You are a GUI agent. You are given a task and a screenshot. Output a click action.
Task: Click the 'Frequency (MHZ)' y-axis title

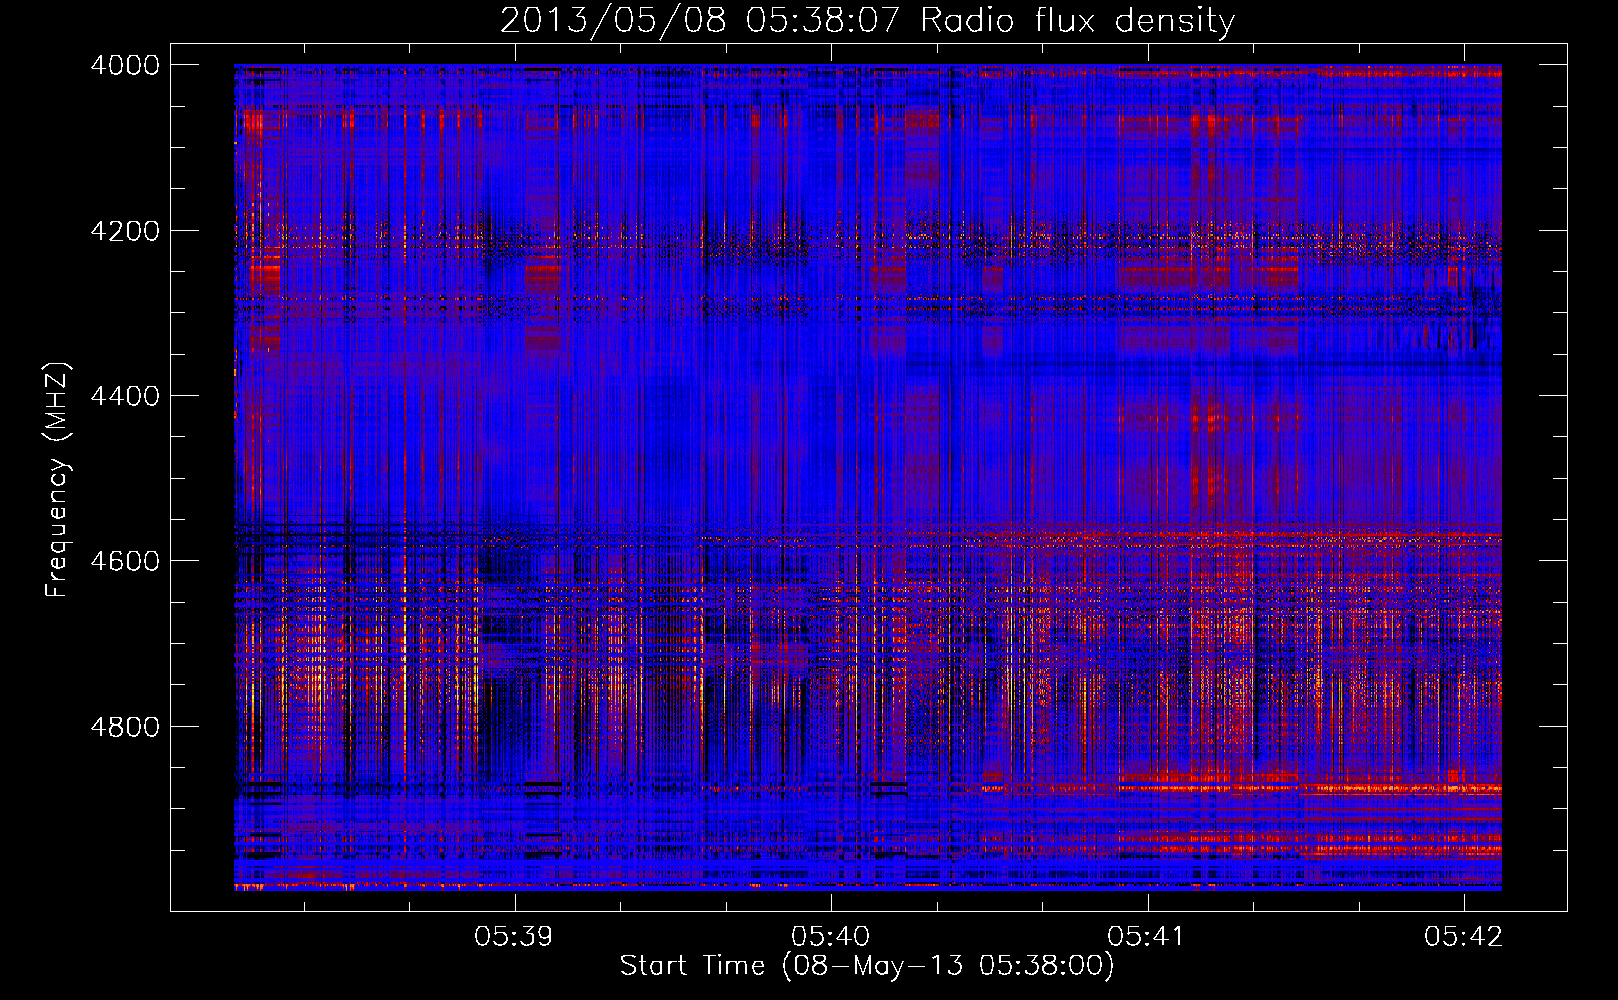tap(58, 480)
